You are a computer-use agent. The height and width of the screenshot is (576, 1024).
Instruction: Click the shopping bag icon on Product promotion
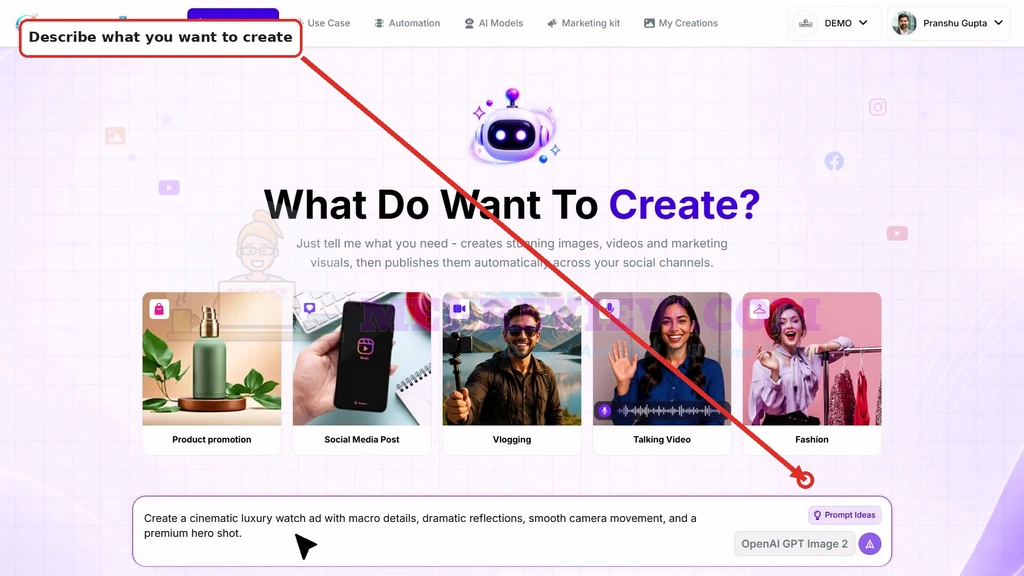tap(159, 308)
